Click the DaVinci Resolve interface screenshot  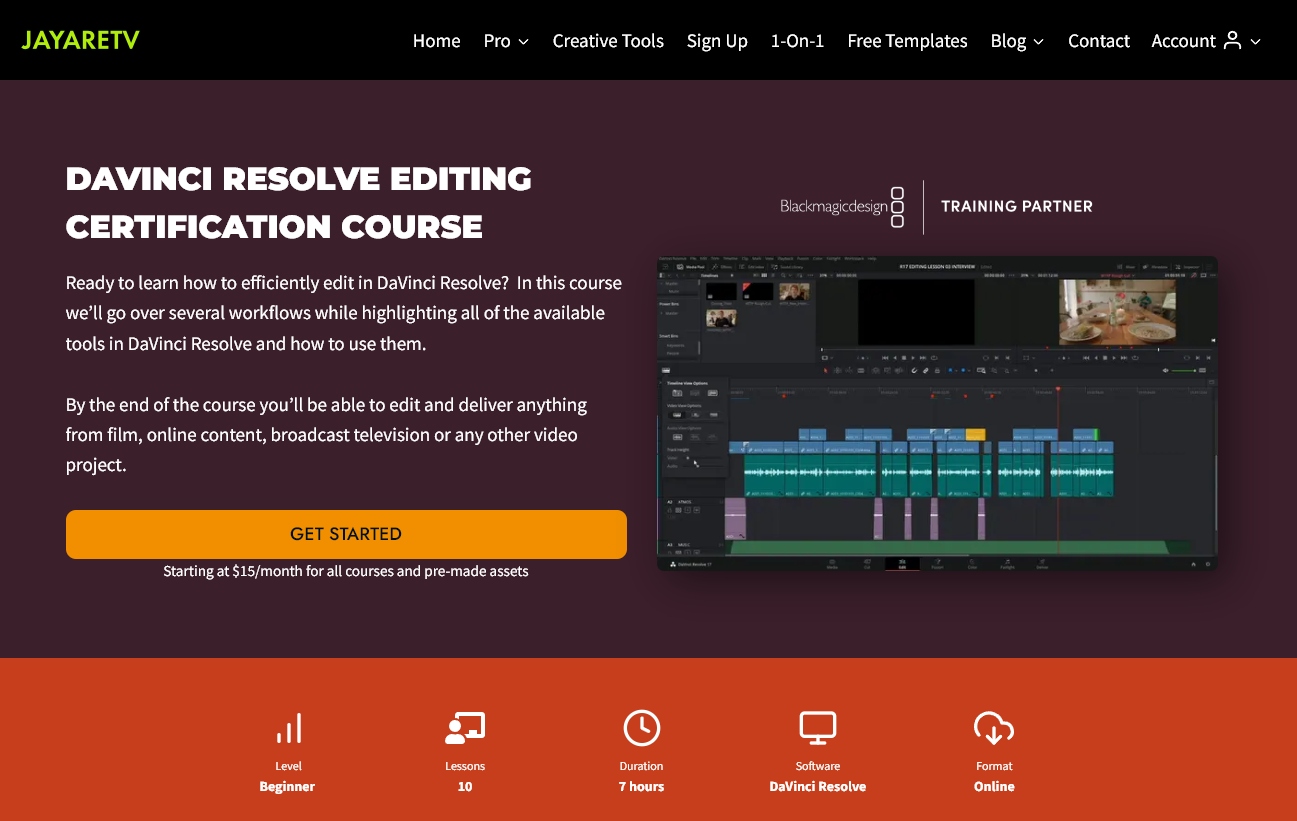938,414
